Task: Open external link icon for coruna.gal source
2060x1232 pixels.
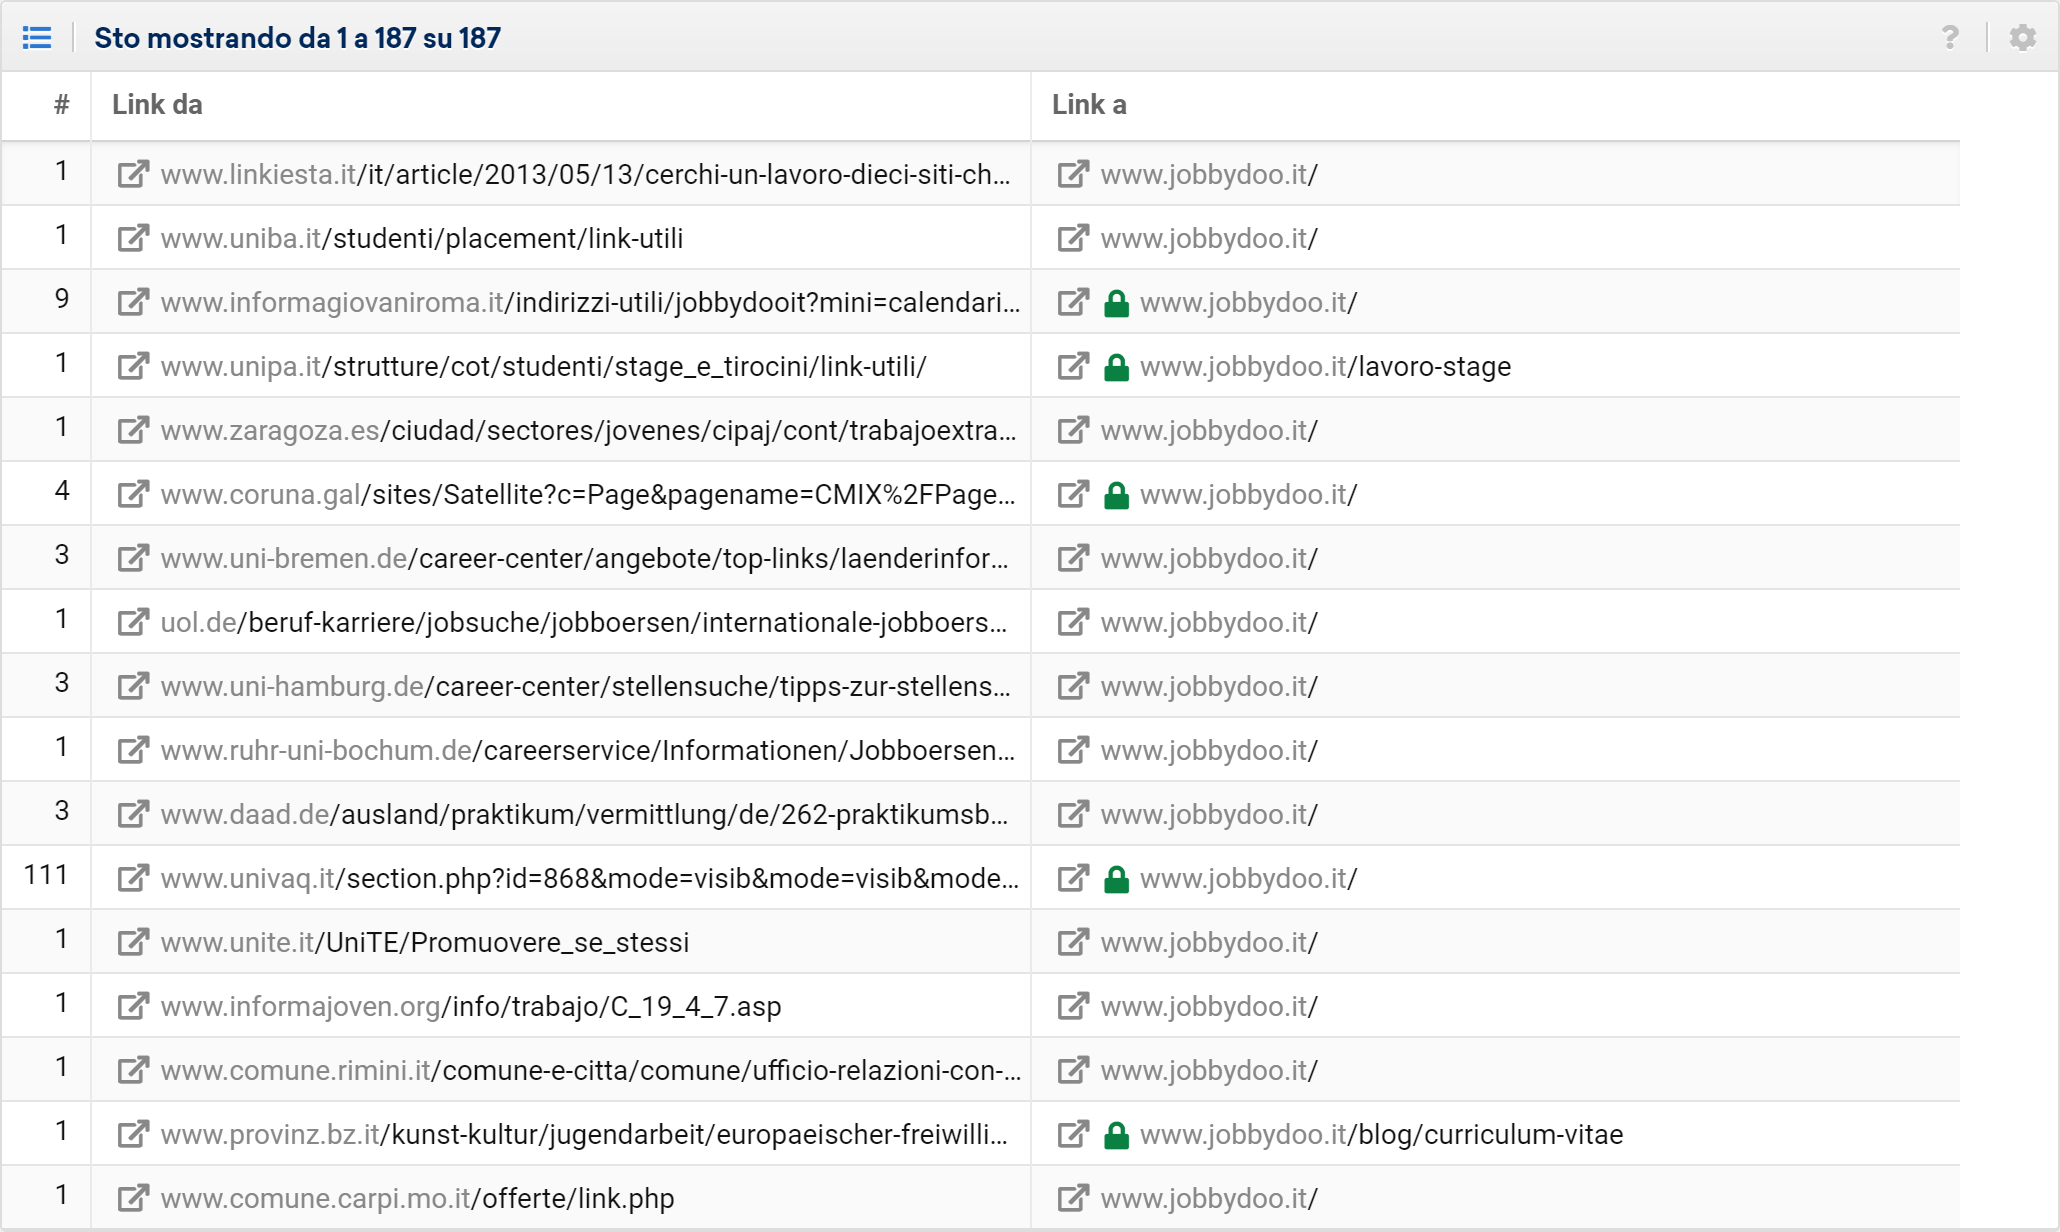Action: pyautogui.click(x=133, y=494)
